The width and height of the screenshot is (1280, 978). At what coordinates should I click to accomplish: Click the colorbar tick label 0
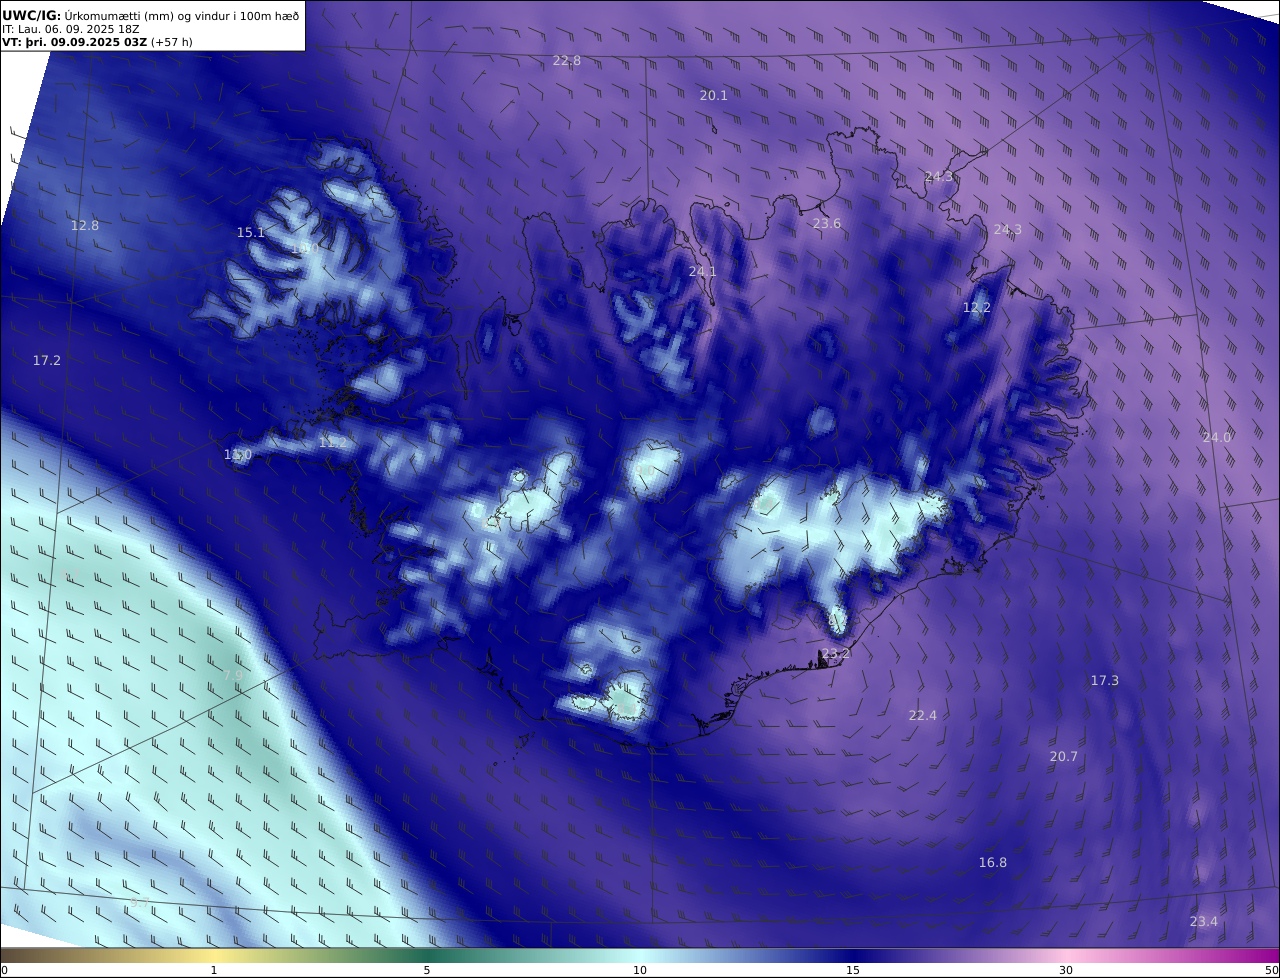coord(4,971)
